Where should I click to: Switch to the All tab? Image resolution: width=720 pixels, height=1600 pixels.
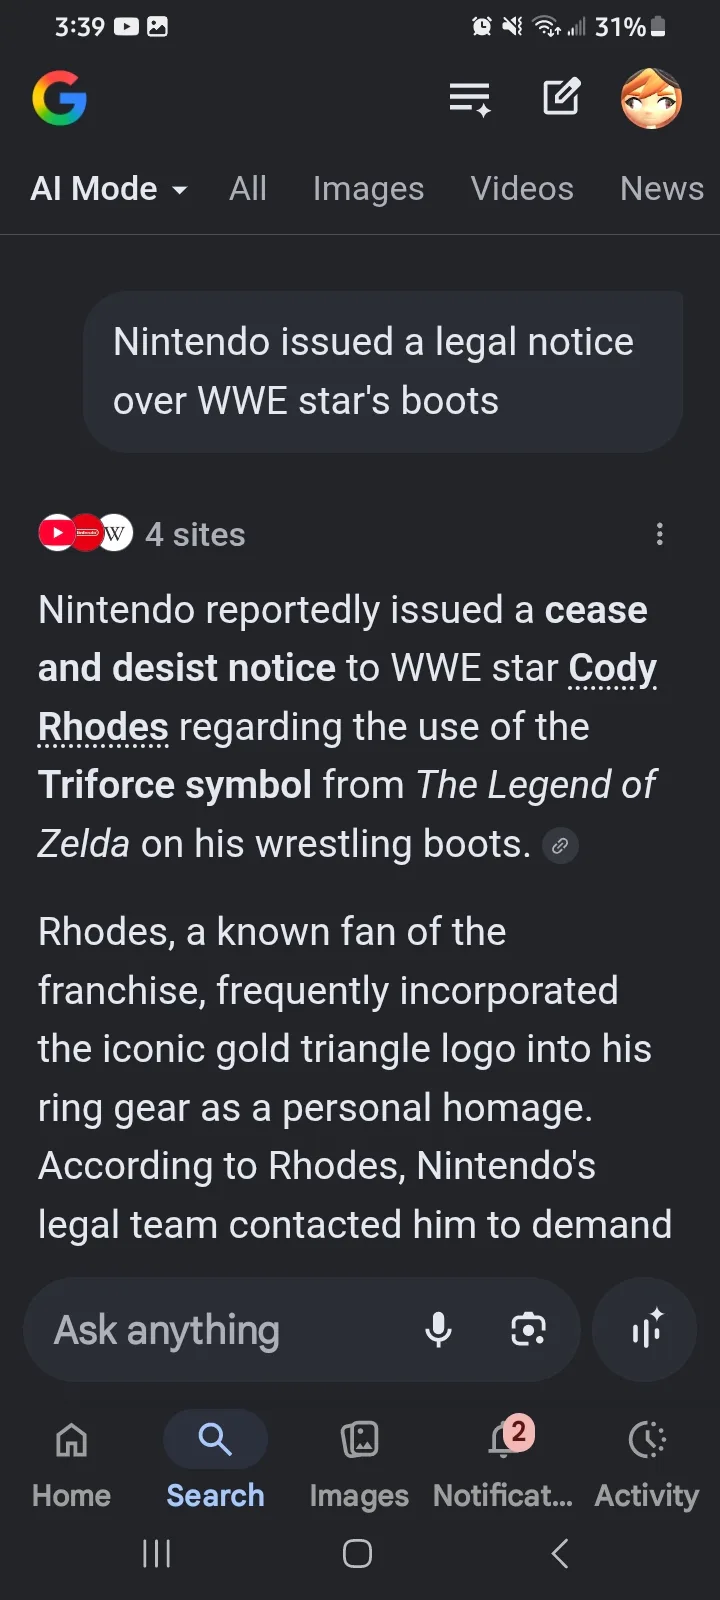point(248,189)
